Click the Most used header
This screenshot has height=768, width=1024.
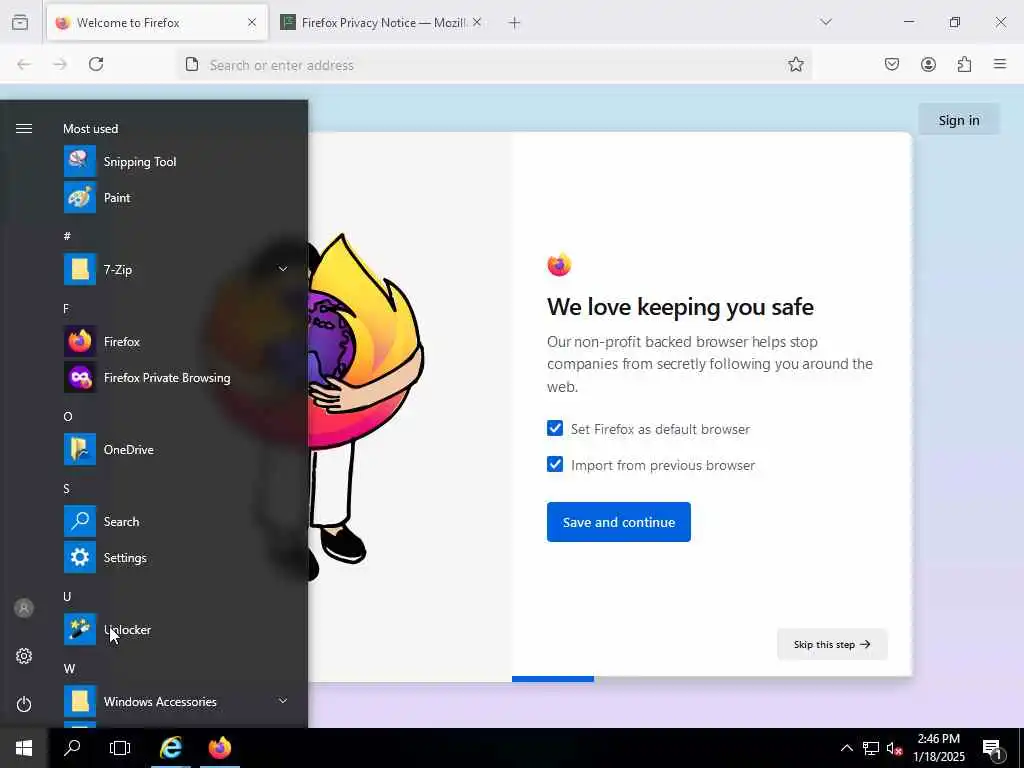click(90, 129)
